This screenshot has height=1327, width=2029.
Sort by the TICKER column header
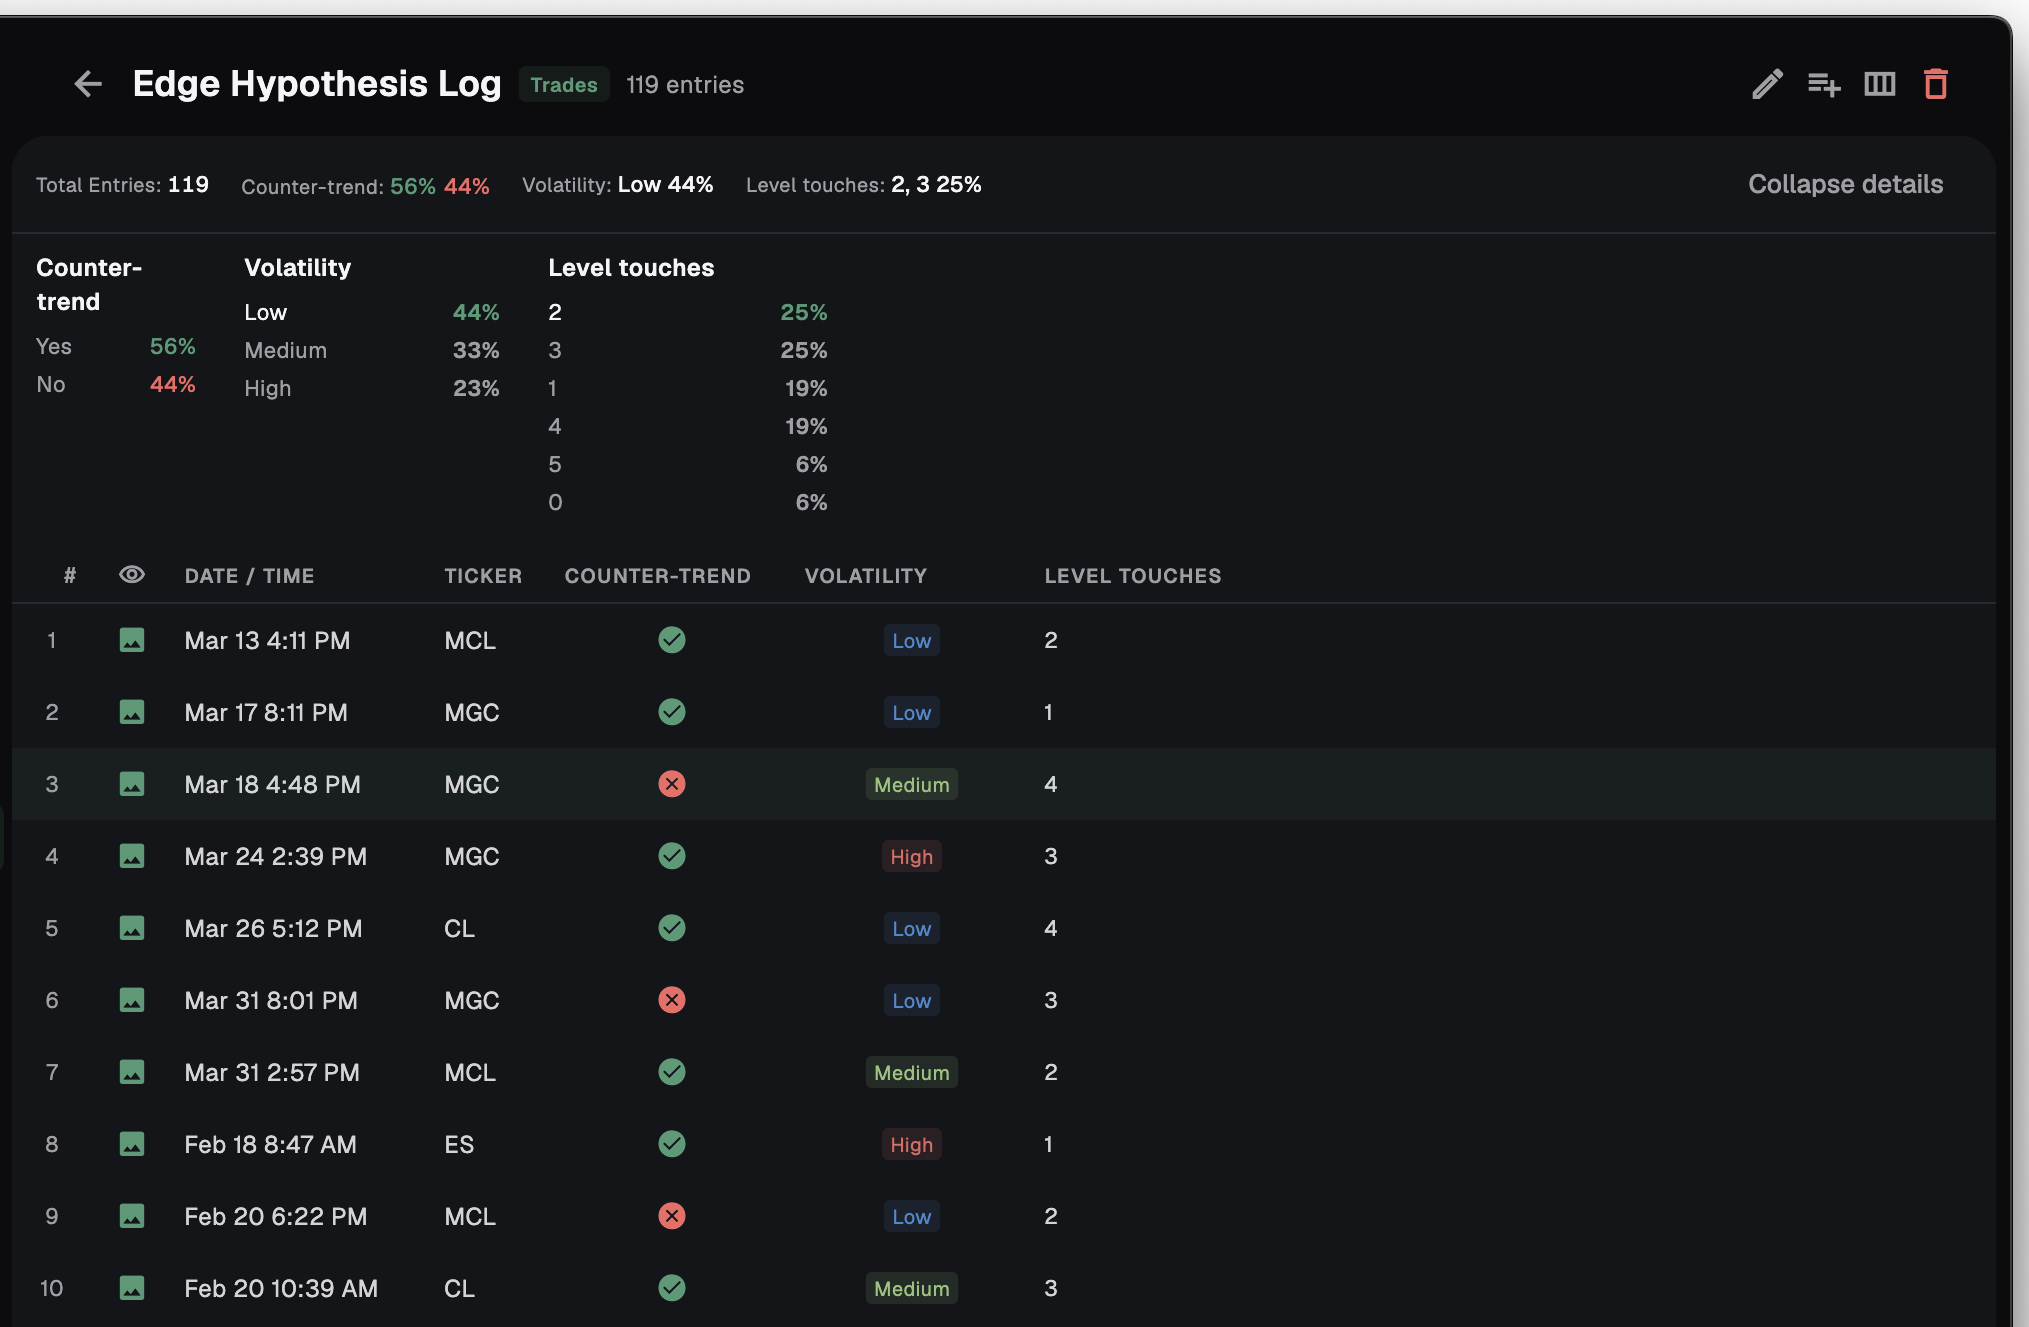[483, 576]
